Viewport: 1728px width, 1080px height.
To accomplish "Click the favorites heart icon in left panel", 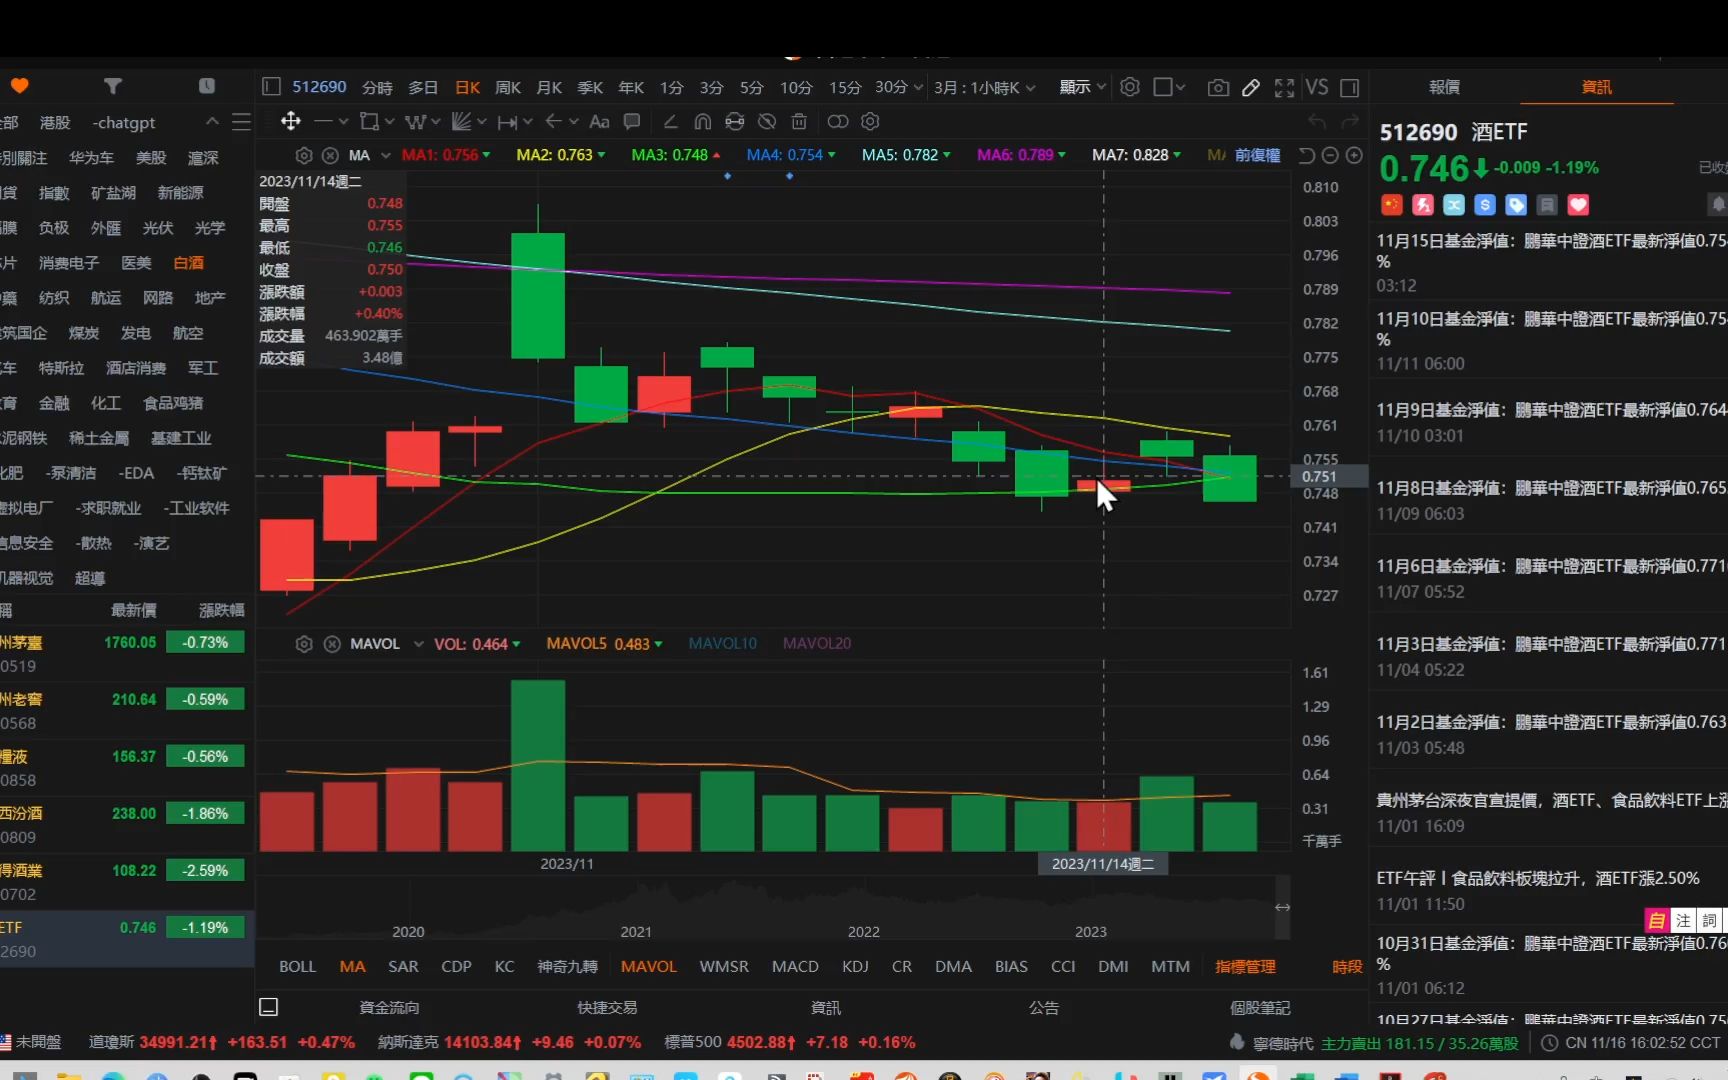I will 19,86.
